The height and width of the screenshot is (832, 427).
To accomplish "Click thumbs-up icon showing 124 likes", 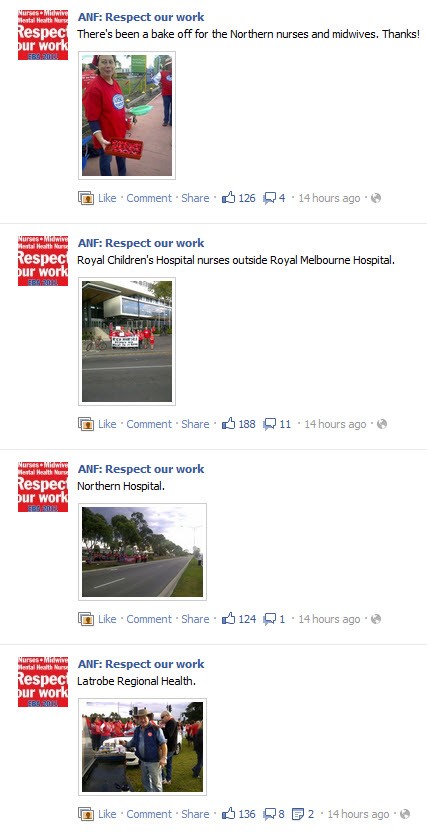I will [229, 619].
